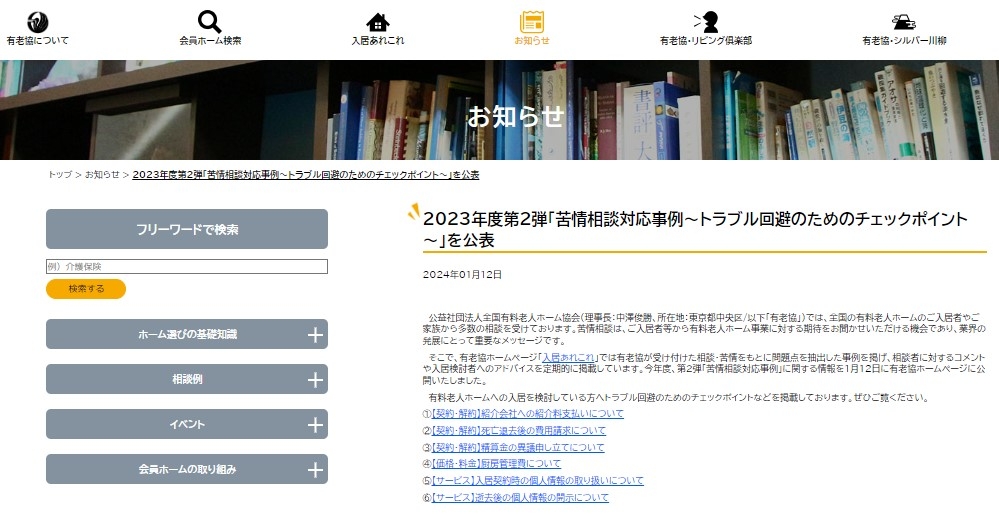Open the 有老協について menu label
The image size is (999, 514).
coord(37,41)
